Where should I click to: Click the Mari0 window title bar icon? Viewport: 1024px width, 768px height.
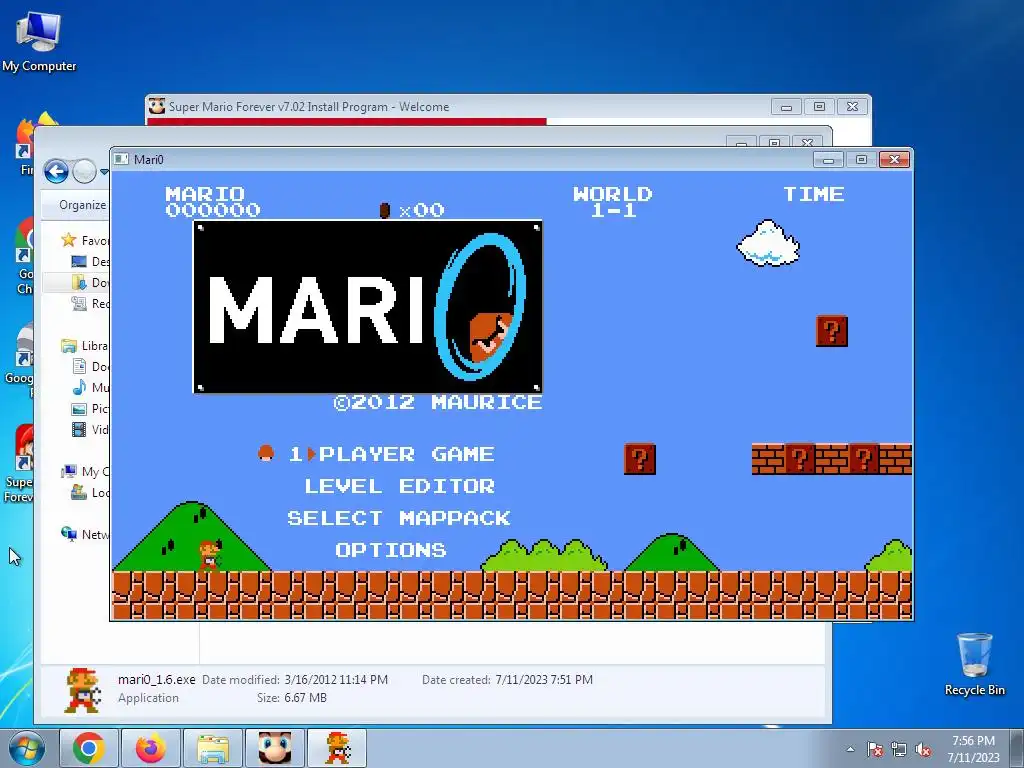pyautogui.click(x=121, y=159)
